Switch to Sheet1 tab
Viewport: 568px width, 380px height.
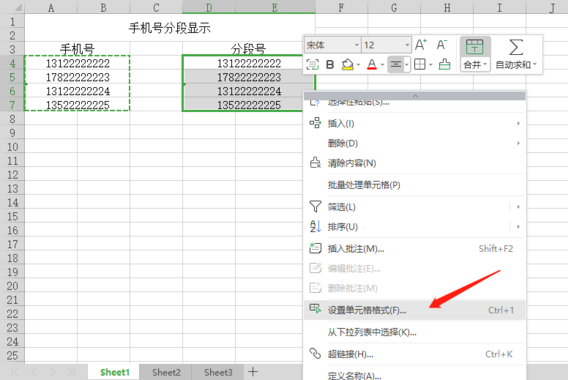pos(114,372)
